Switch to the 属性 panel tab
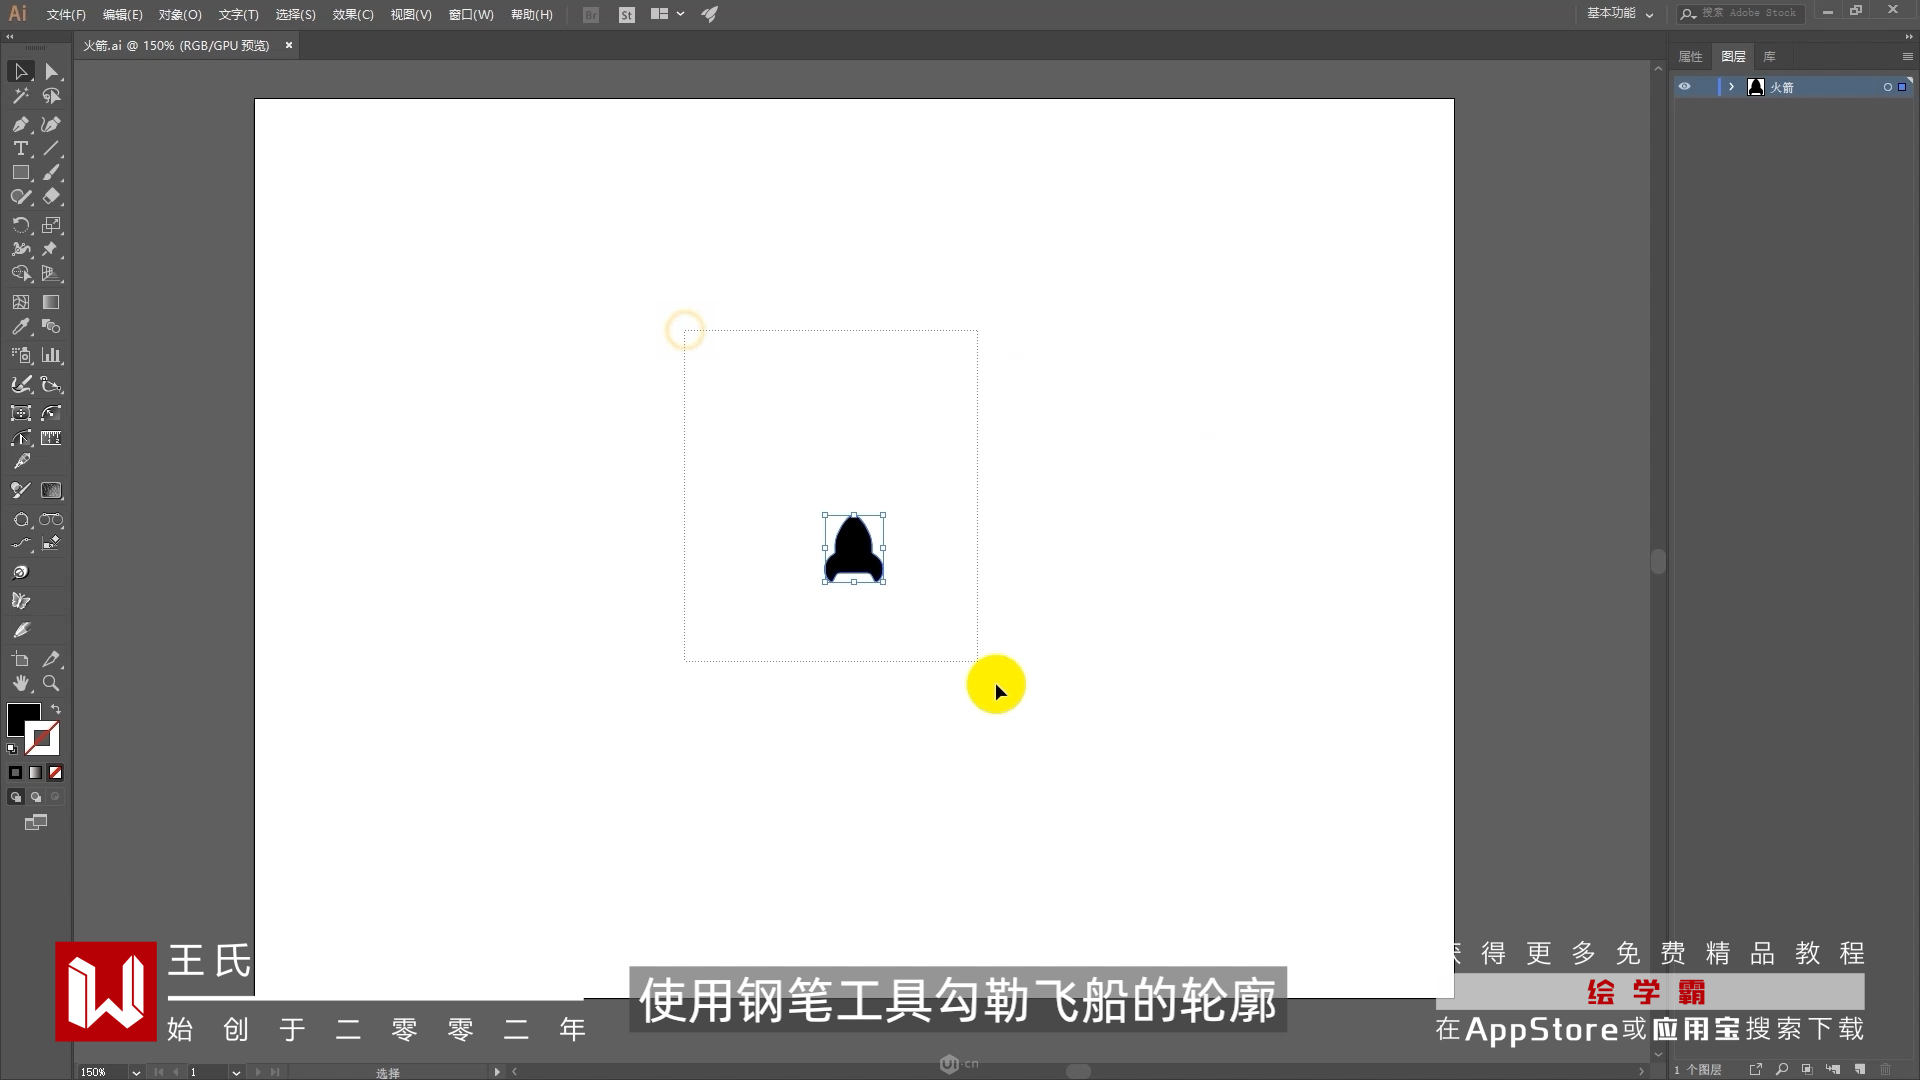Image resolution: width=1920 pixels, height=1080 pixels. coord(1690,57)
